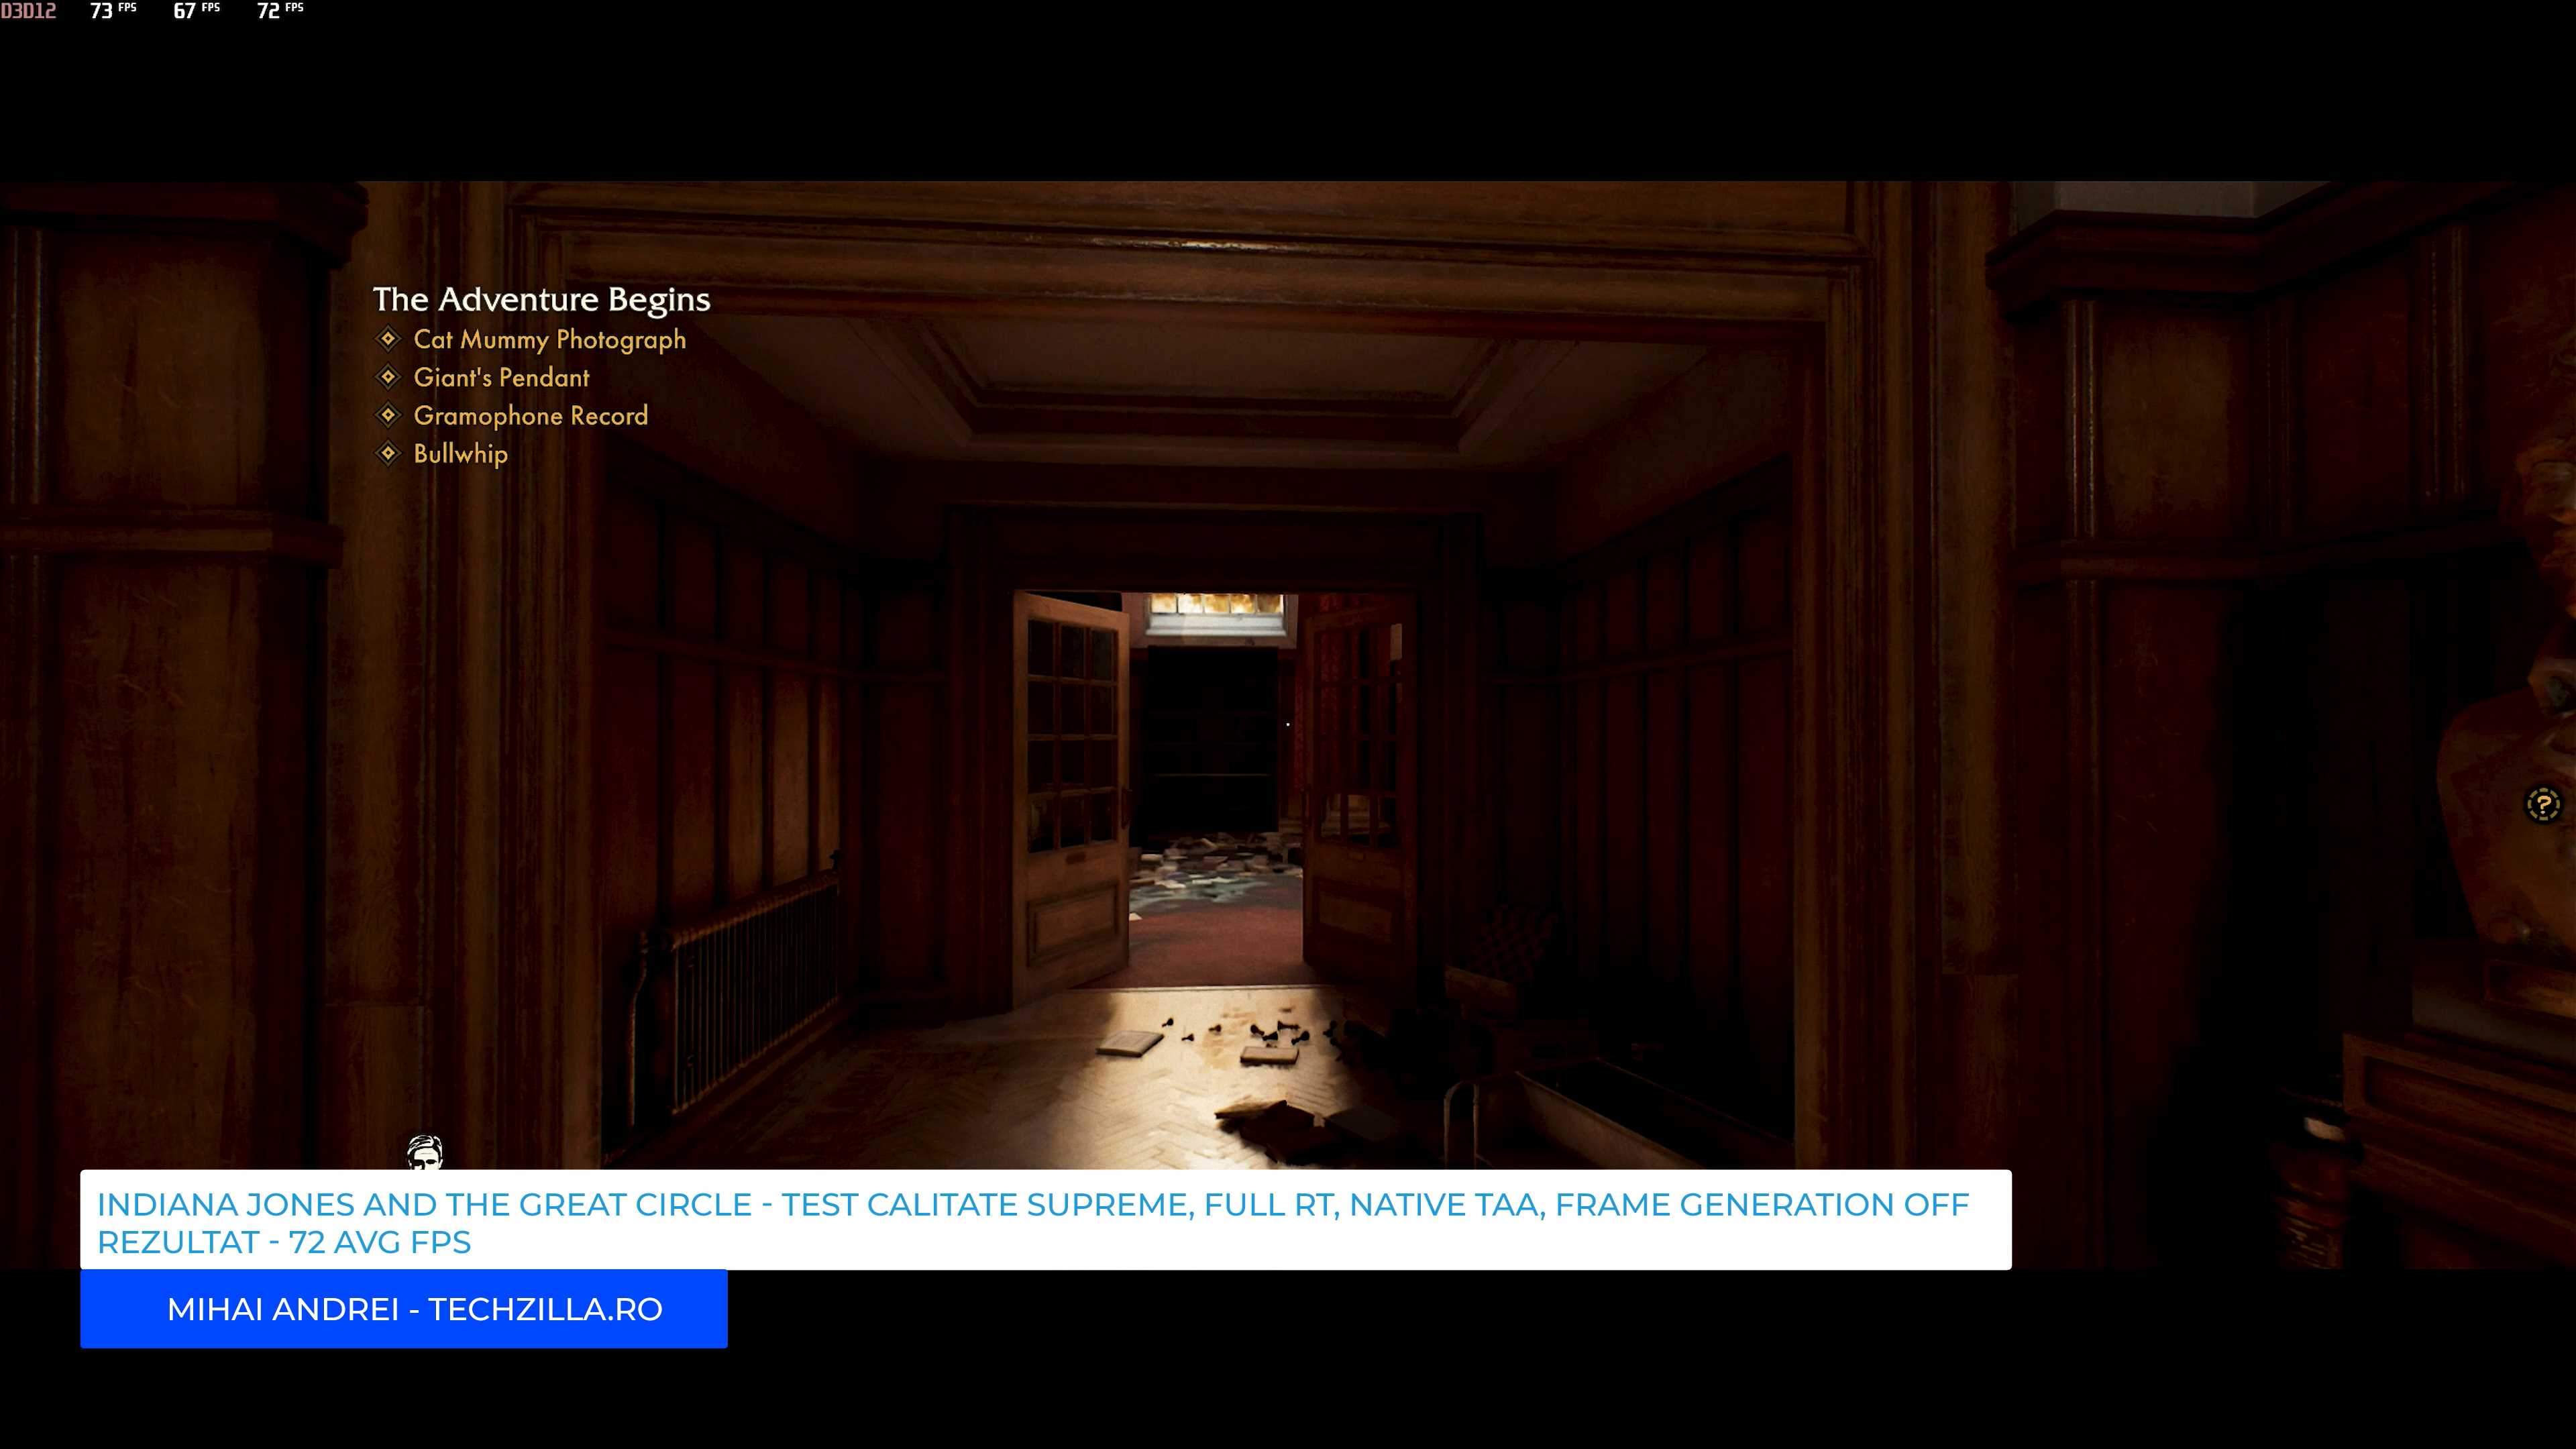Click the D3D12 overlay label
The width and height of the screenshot is (2576, 1449).
29,11
